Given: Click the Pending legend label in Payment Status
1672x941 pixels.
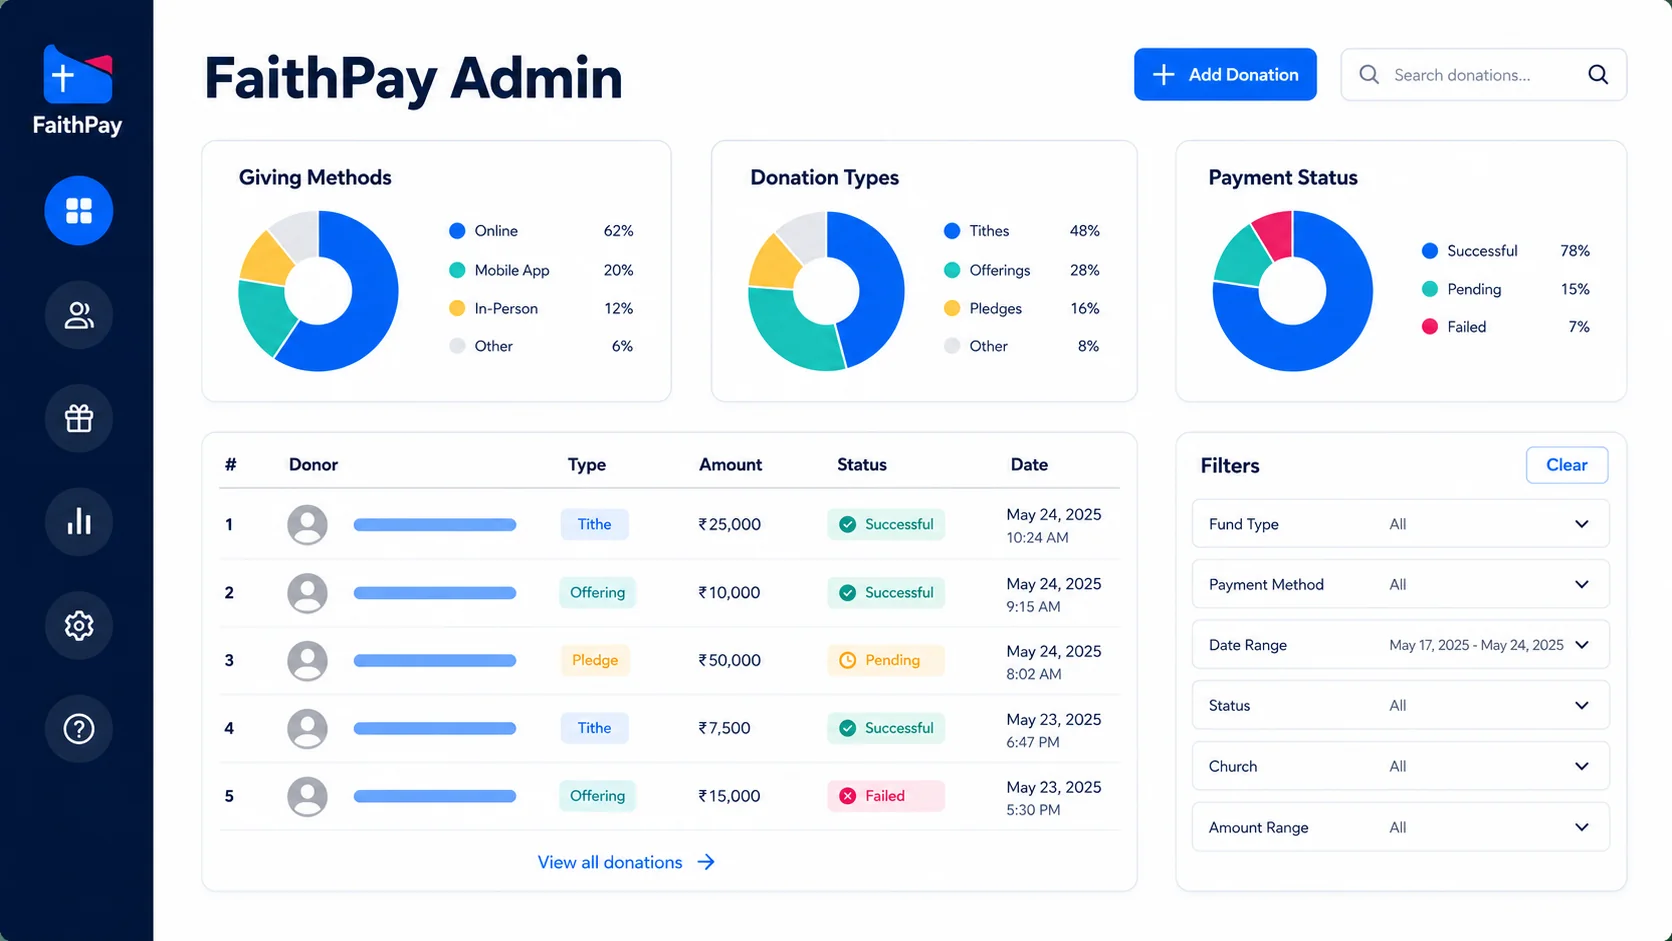Looking at the screenshot, I should tap(1474, 289).
